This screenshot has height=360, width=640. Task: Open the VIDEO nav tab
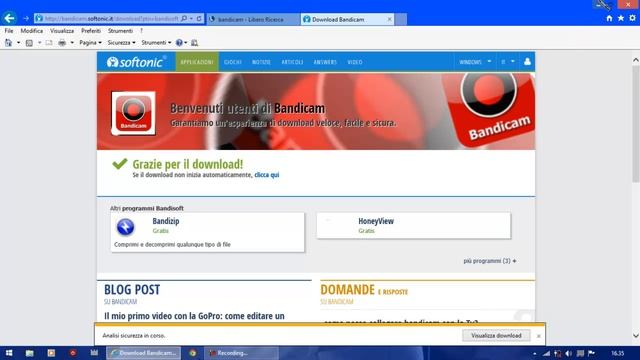click(355, 62)
